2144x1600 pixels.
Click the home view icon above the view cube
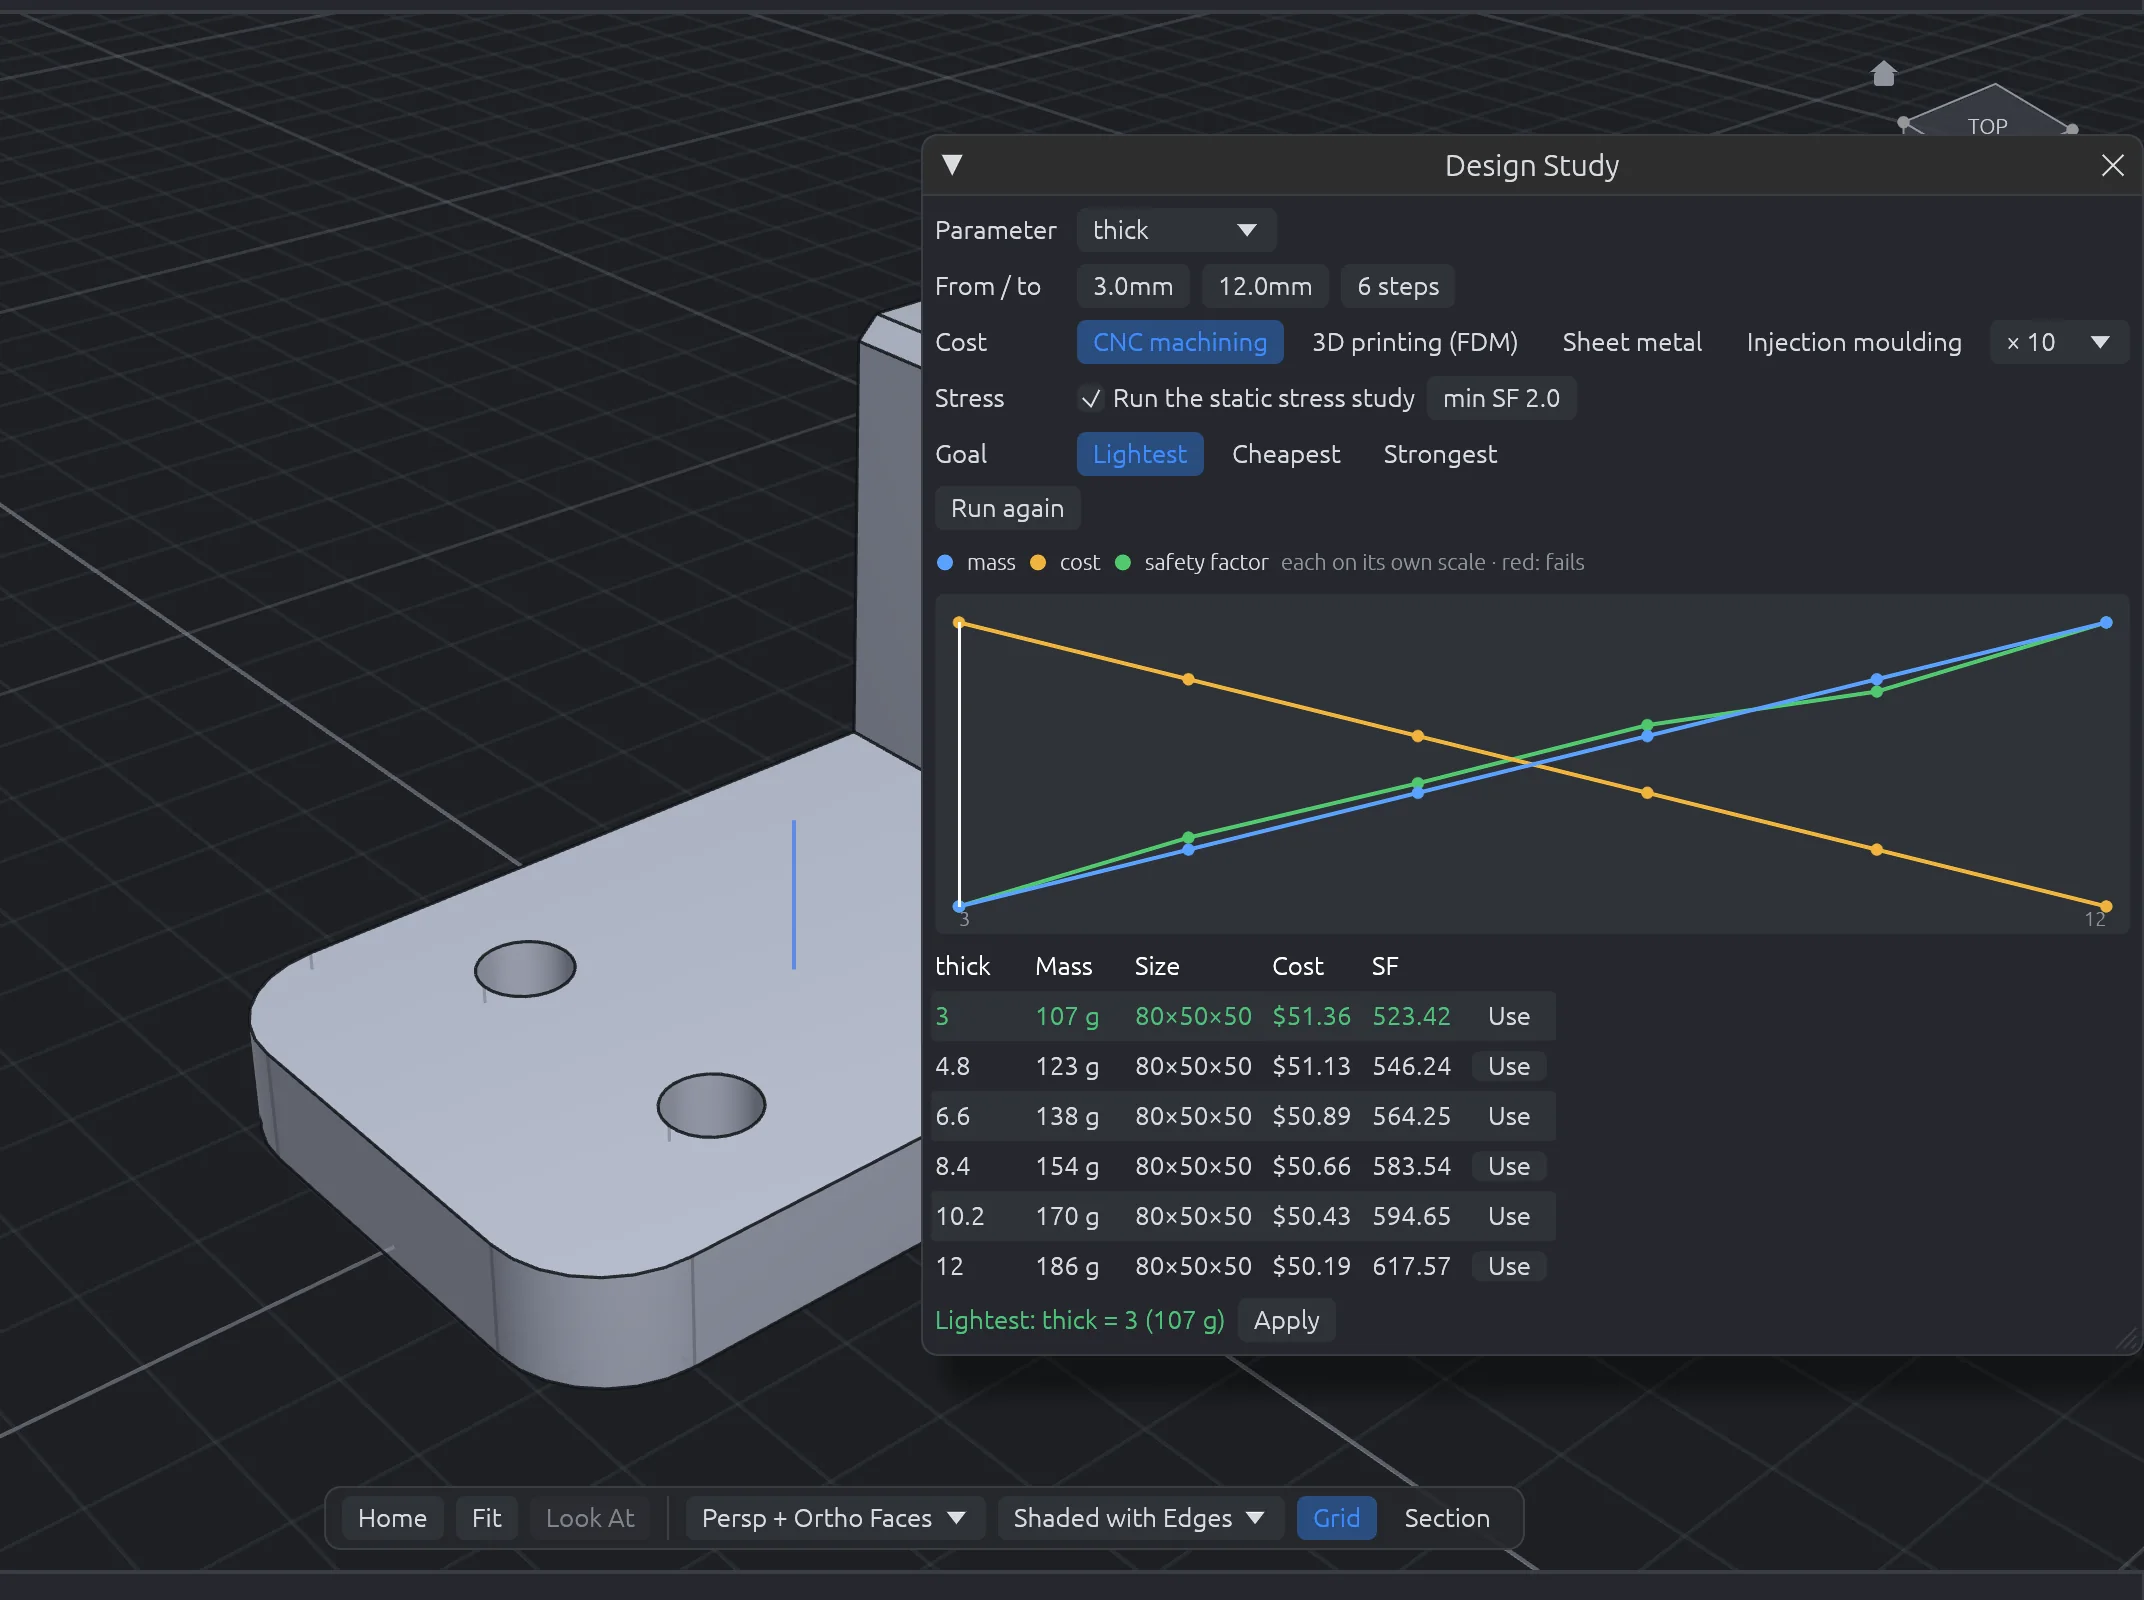click(1884, 73)
